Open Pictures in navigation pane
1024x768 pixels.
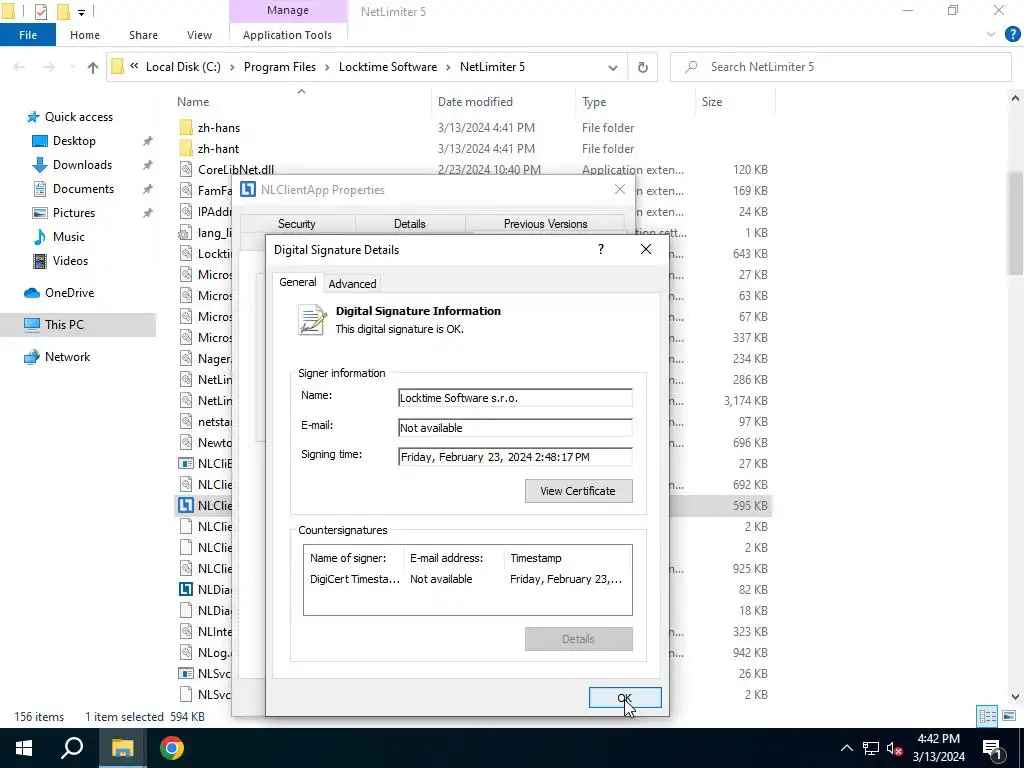click(x=73, y=213)
